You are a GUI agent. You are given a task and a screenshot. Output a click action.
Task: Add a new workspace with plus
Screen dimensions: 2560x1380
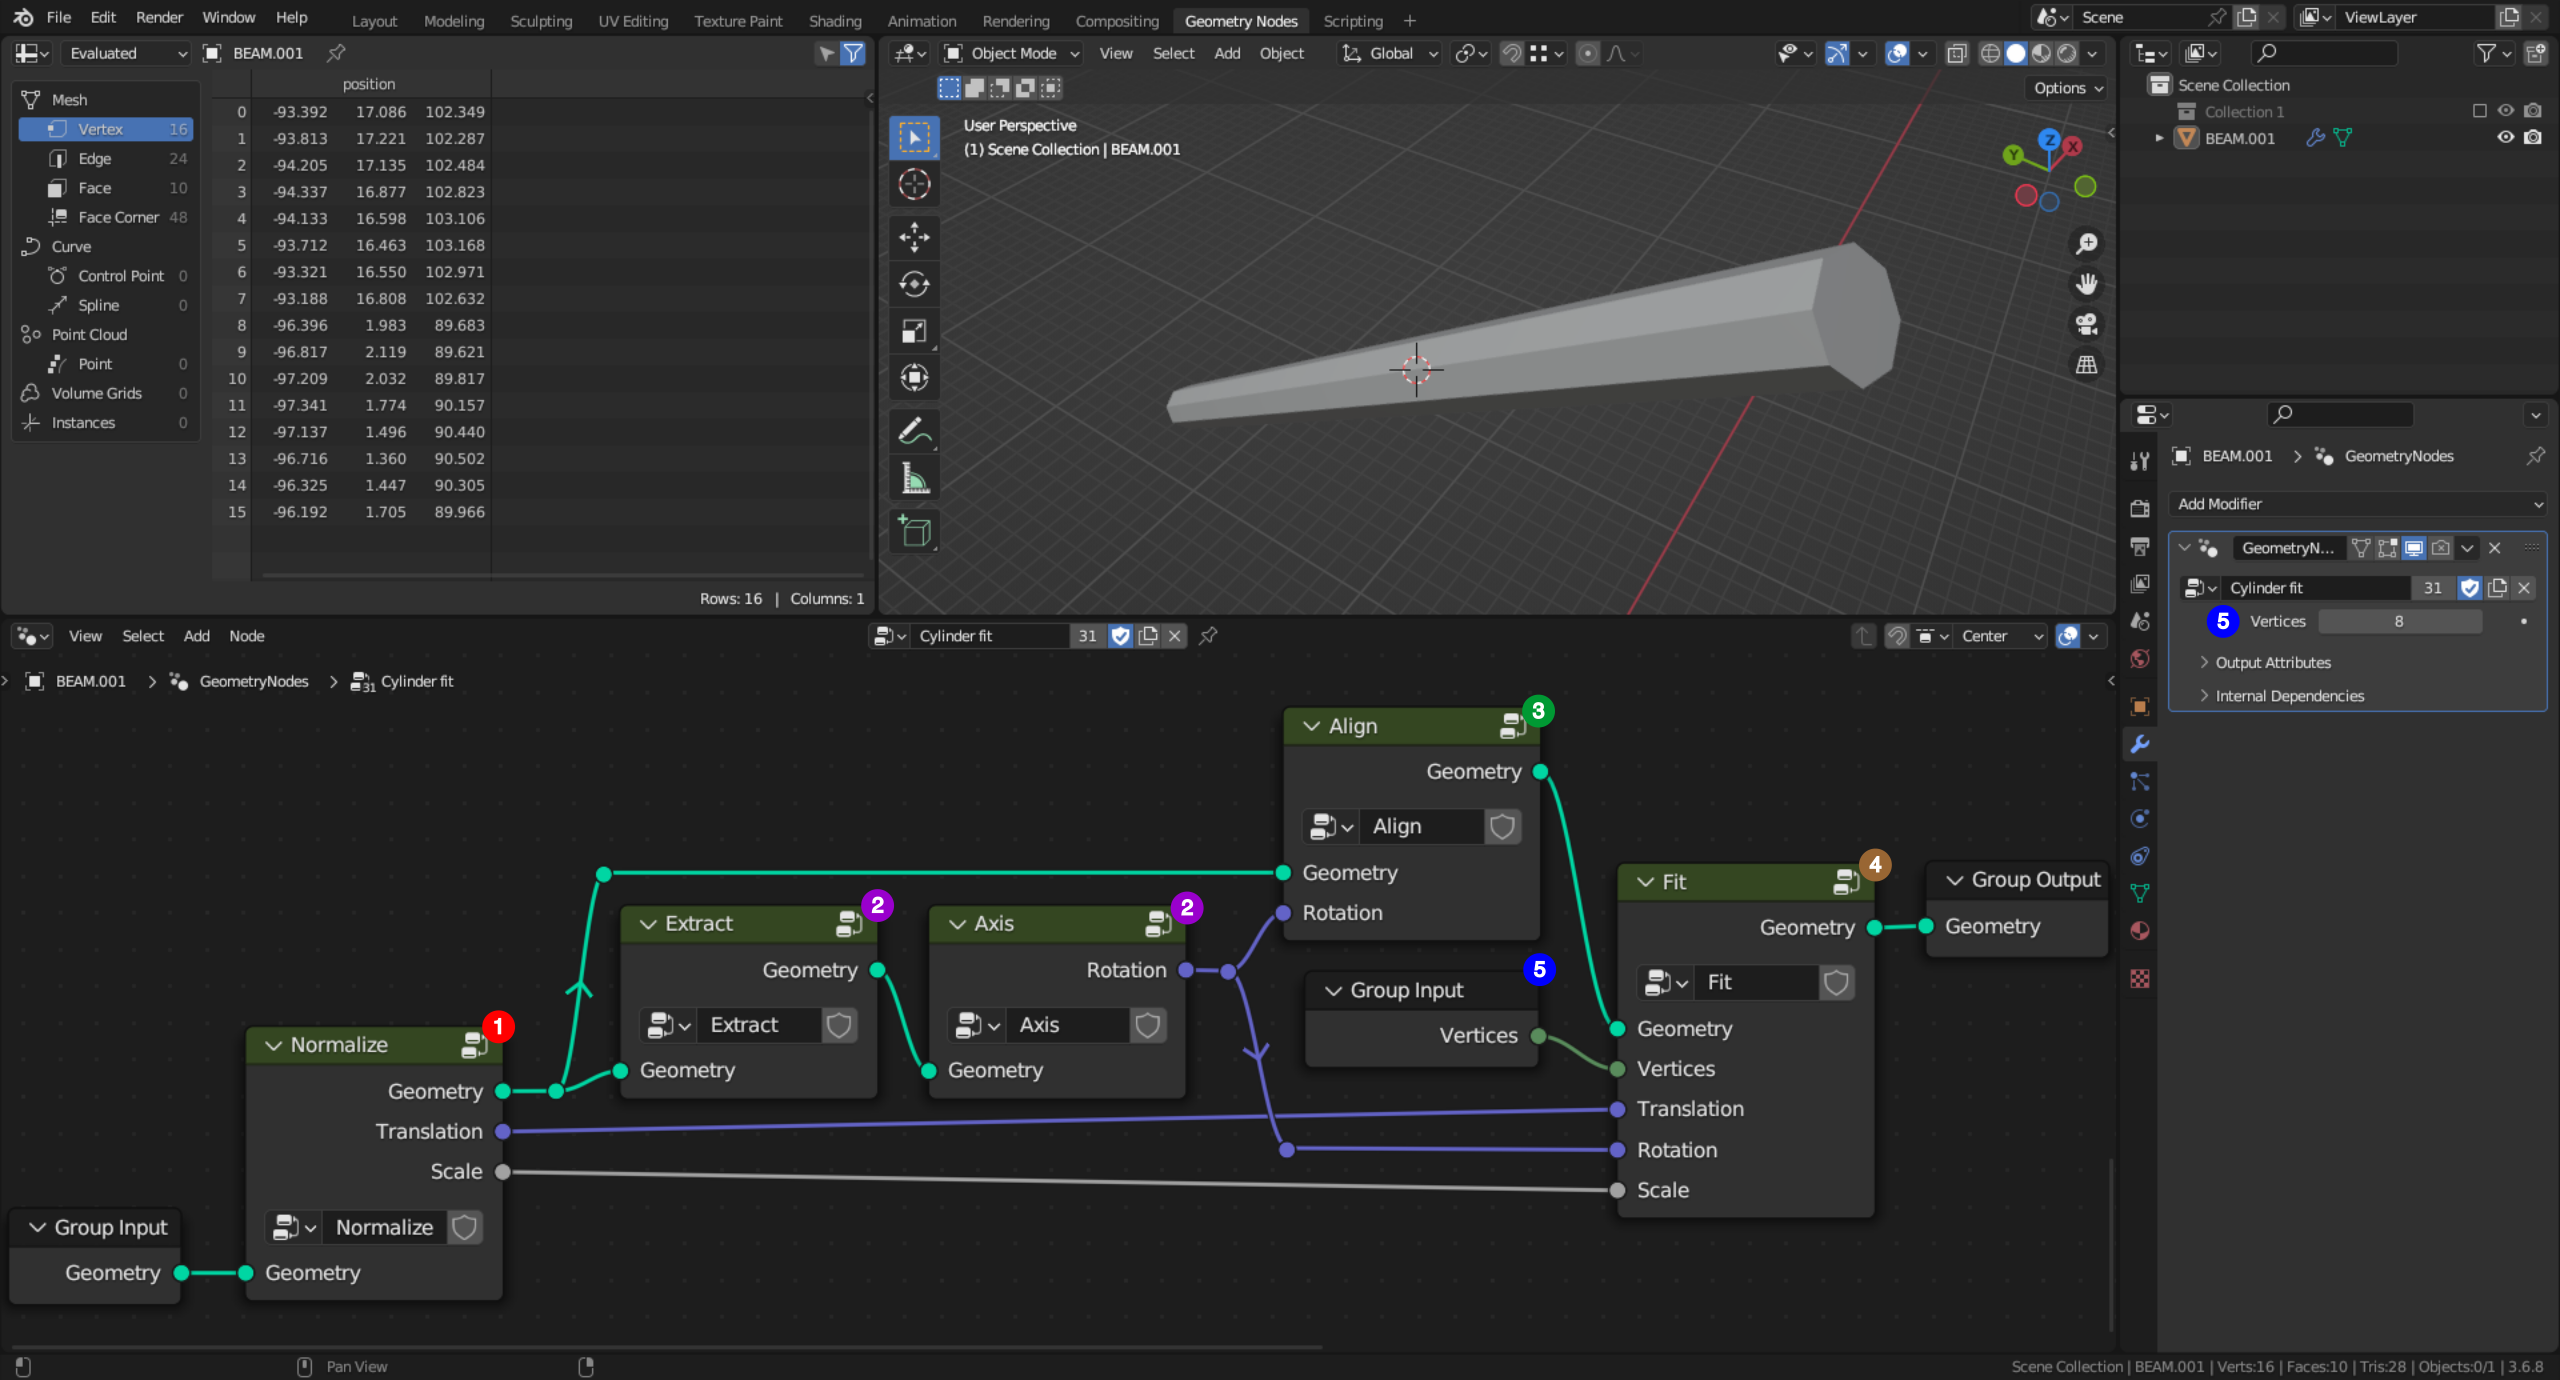click(1409, 20)
